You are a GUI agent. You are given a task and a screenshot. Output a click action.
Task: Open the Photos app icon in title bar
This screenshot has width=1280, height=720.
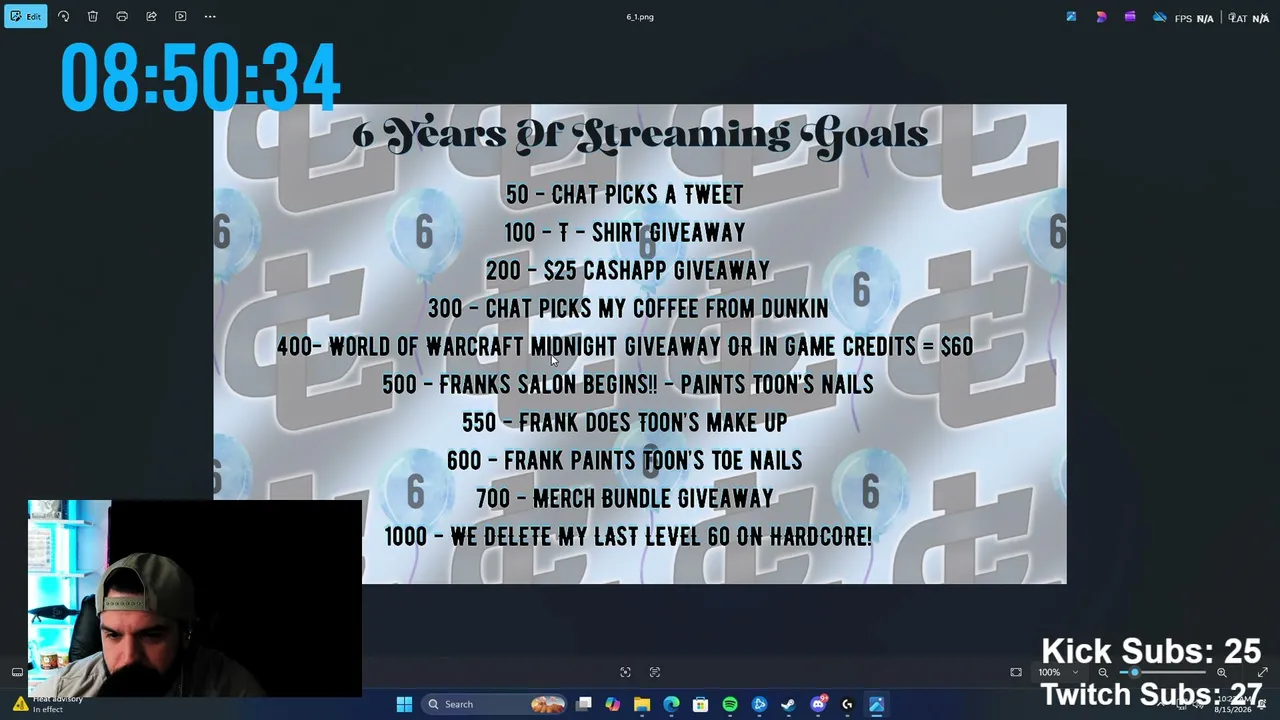coord(1071,17)
